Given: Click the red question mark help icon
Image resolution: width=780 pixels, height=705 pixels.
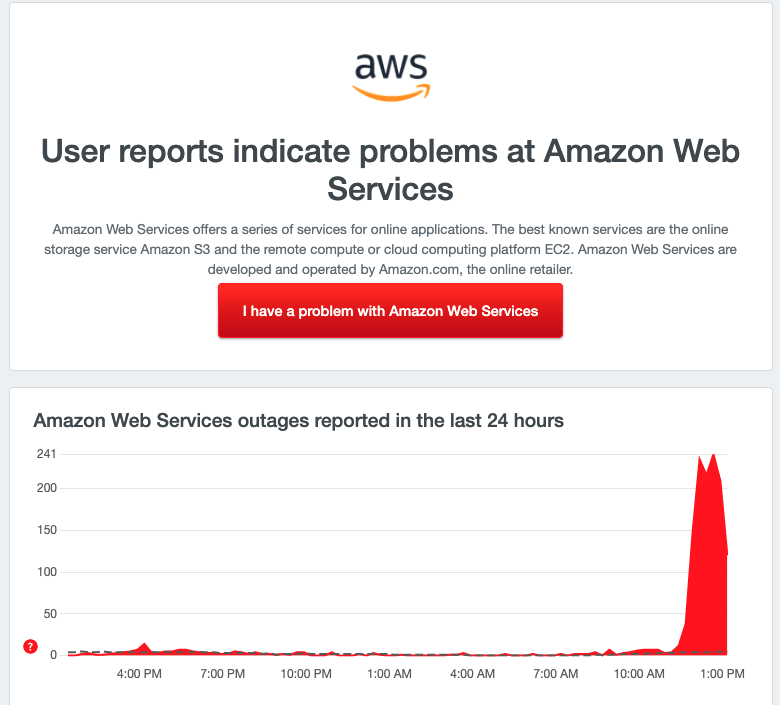Looking at the screenshot, I should click(x=30, y=646).
